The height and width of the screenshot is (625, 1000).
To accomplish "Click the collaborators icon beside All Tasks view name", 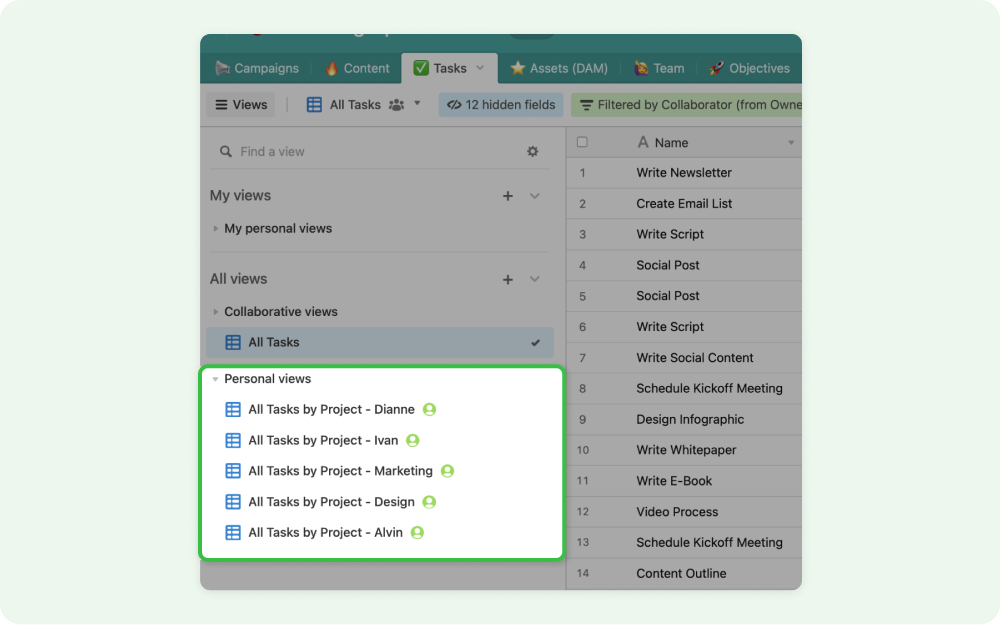I will [396, 104].
